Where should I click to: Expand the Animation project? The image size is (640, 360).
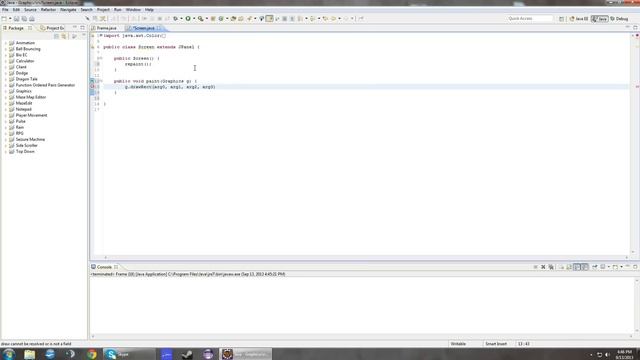coord(6,43)
